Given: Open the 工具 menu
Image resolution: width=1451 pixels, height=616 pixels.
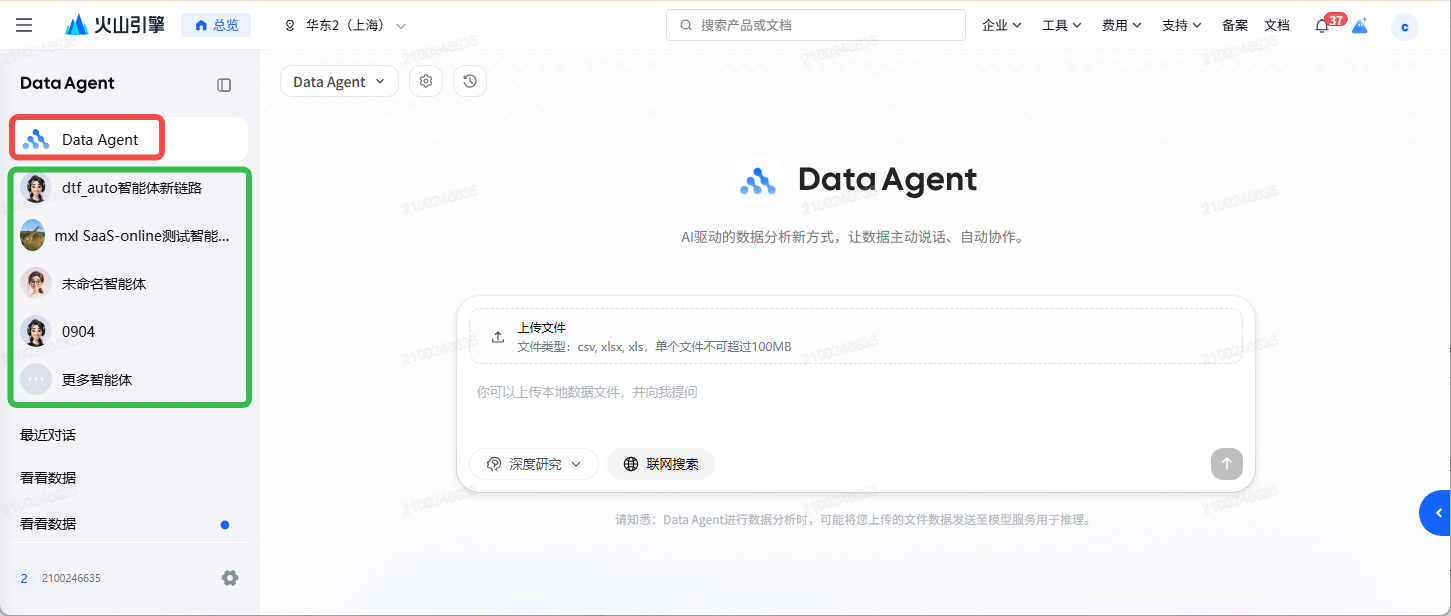Looking at the screenshot, I should tap(1062, 25).
